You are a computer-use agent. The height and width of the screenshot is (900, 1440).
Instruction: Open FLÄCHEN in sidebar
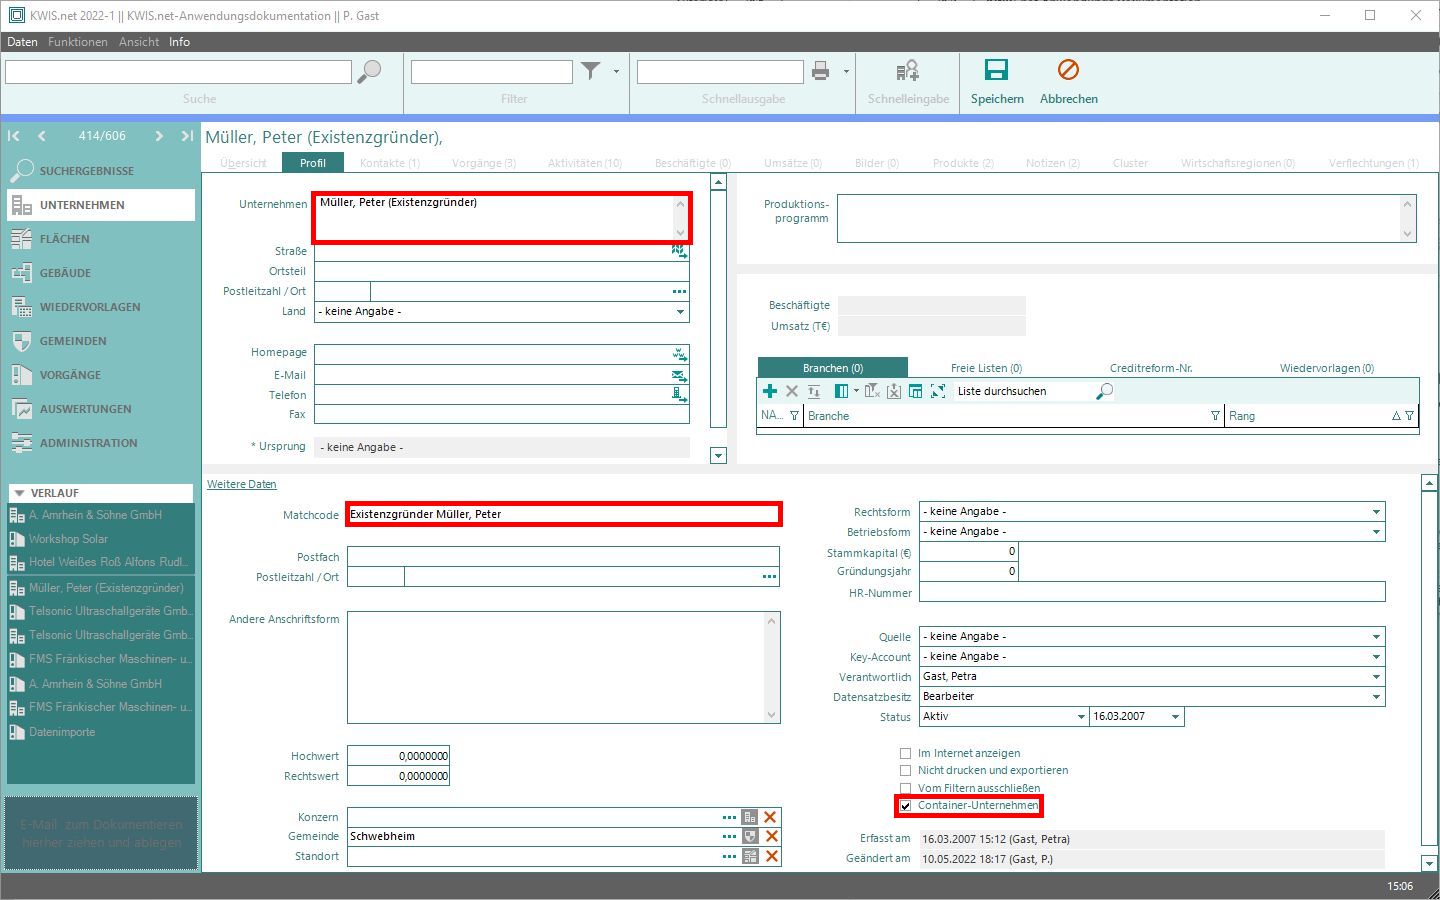coord(100,239)
